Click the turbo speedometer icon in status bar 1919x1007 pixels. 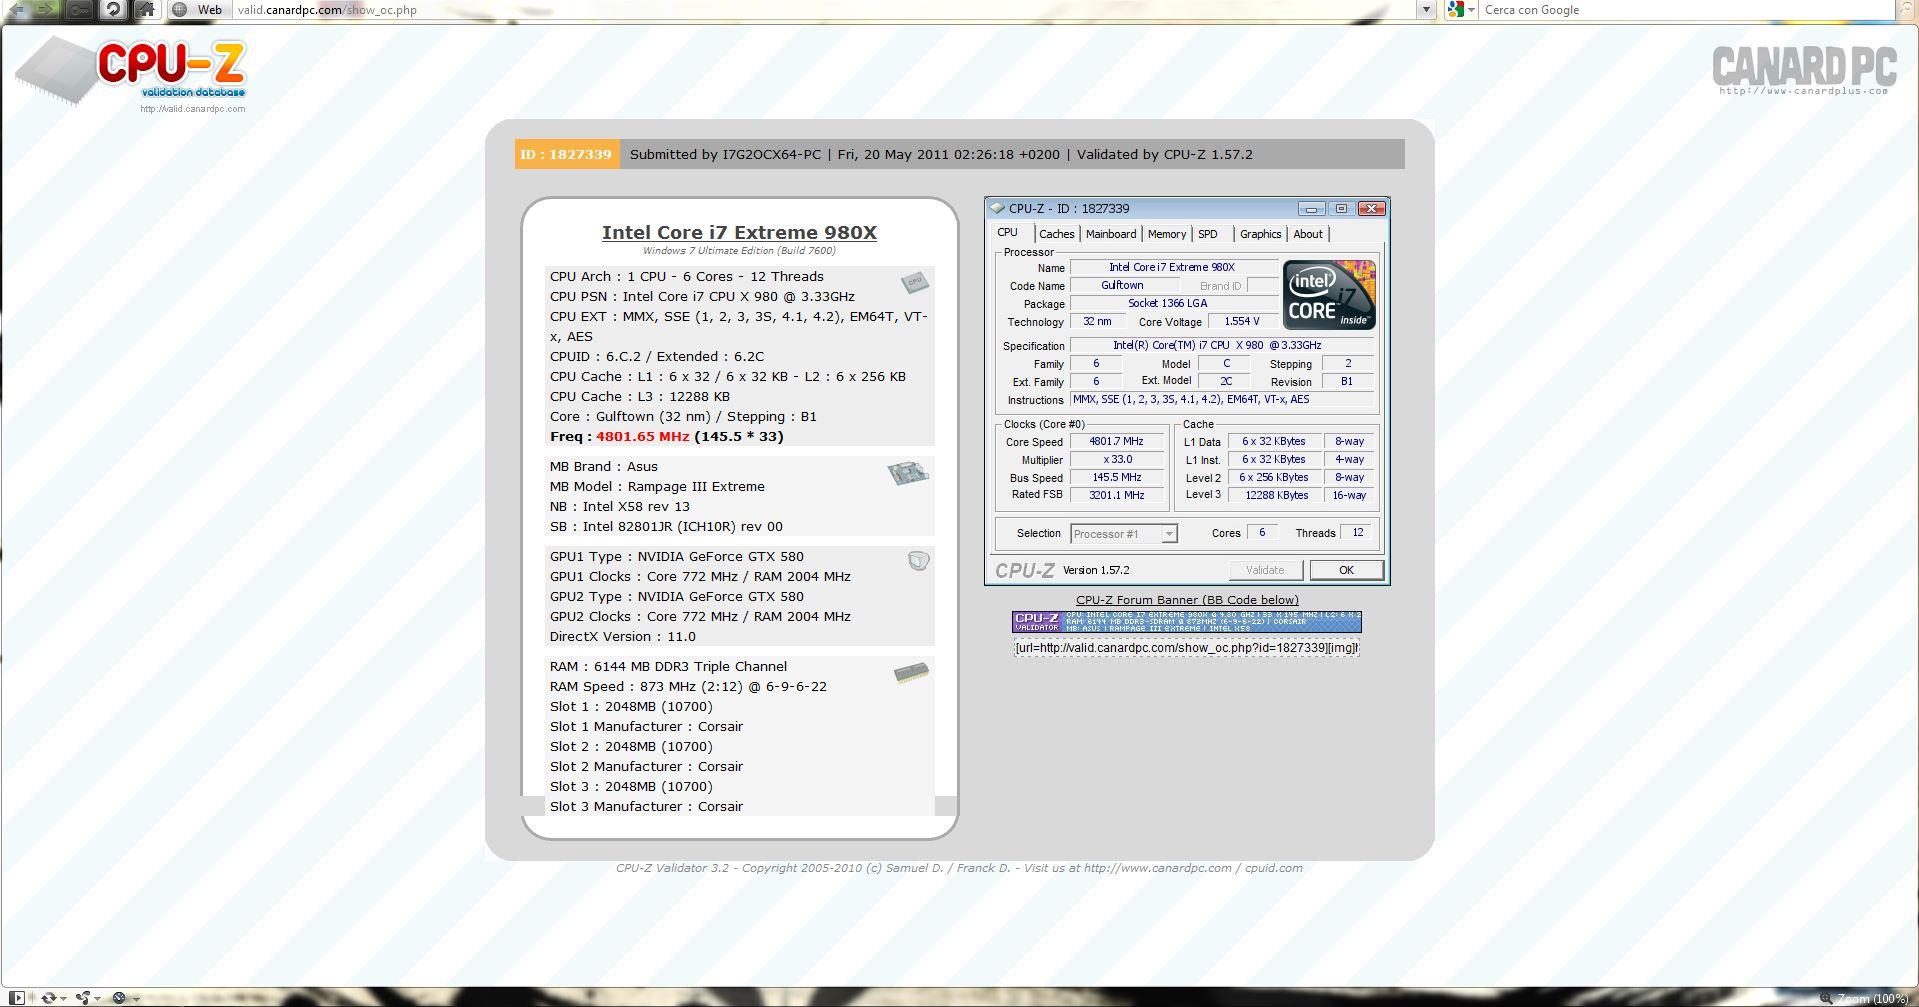119,997
